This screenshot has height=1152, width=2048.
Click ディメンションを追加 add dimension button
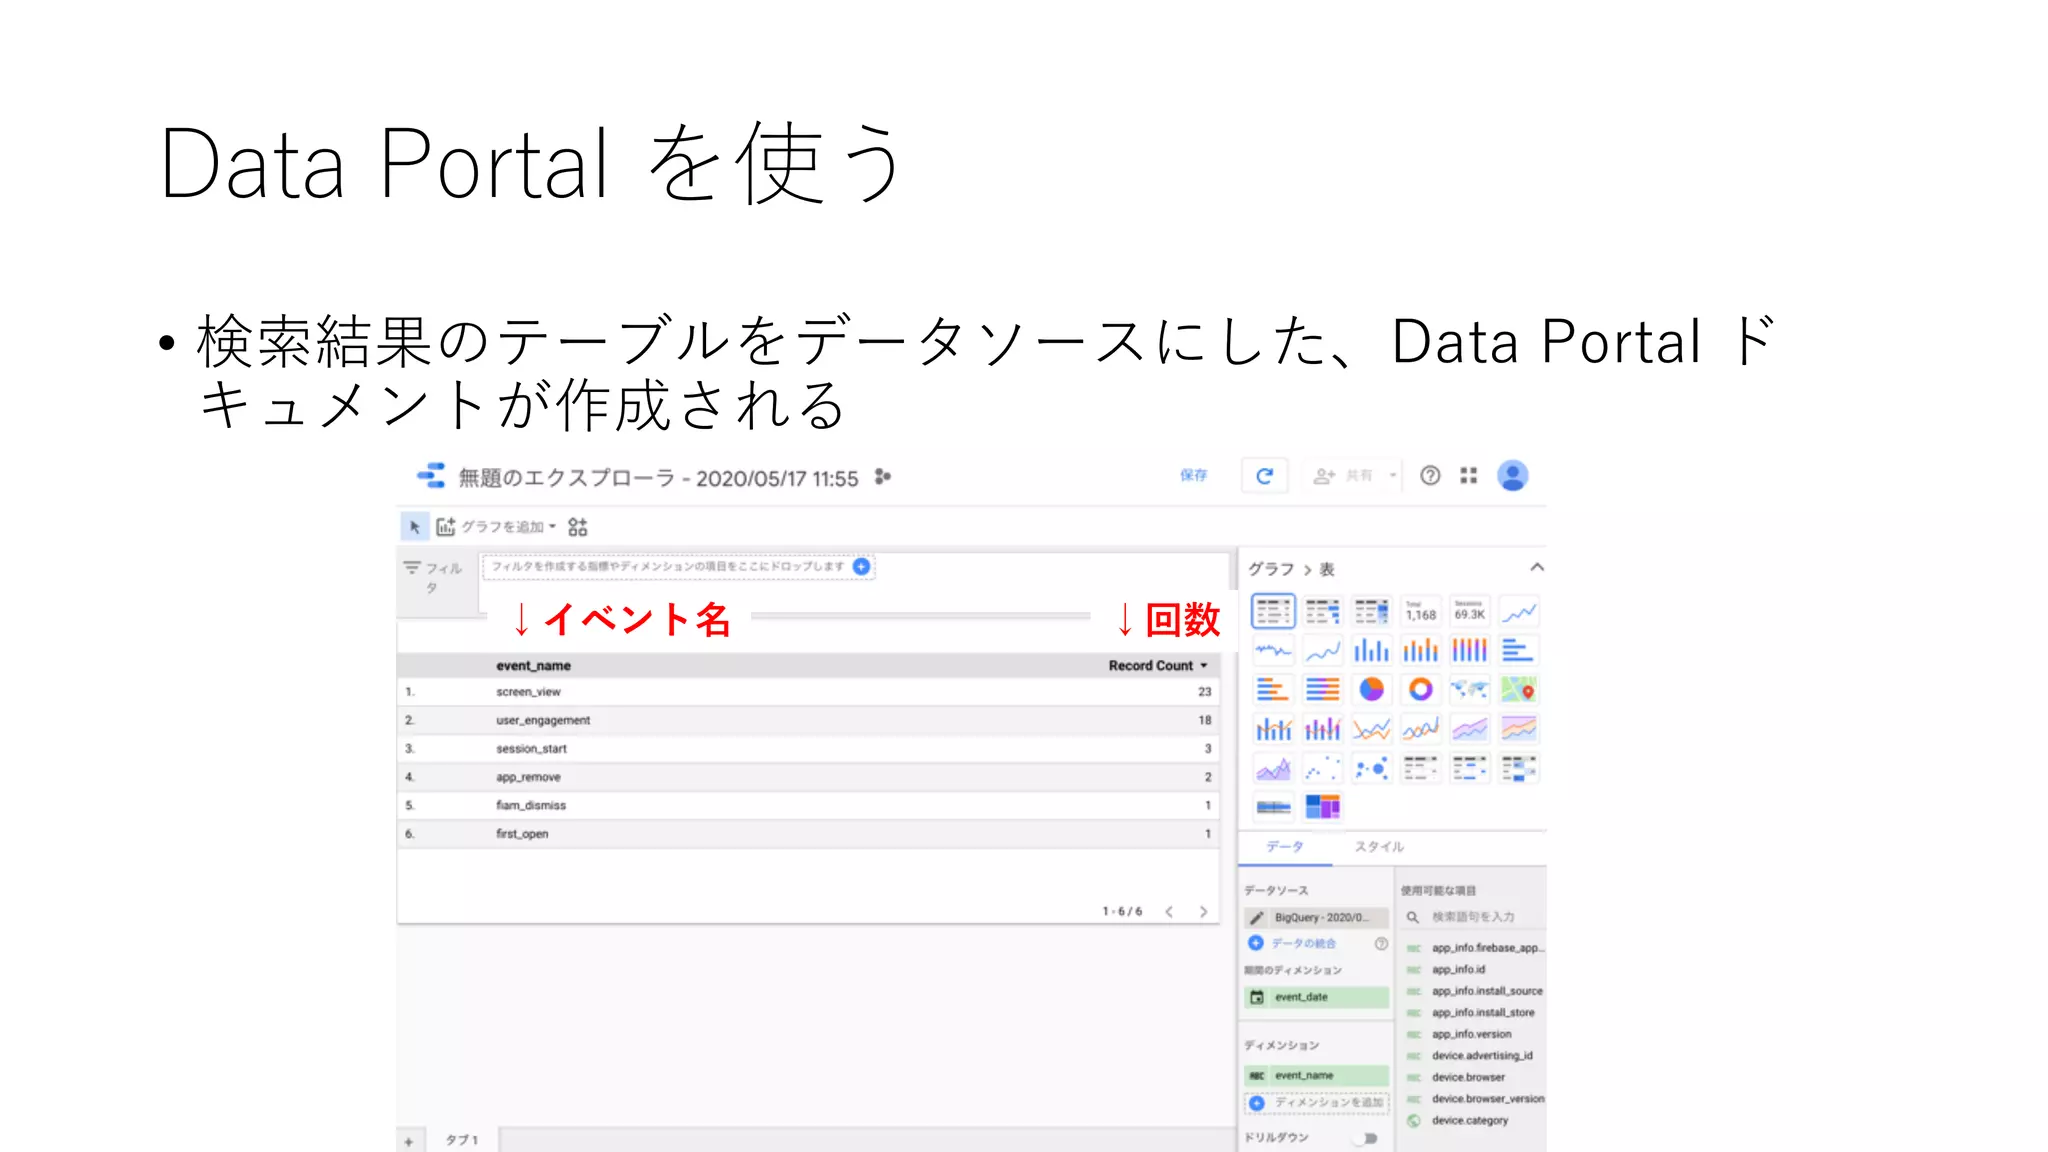point(1317,1103)
